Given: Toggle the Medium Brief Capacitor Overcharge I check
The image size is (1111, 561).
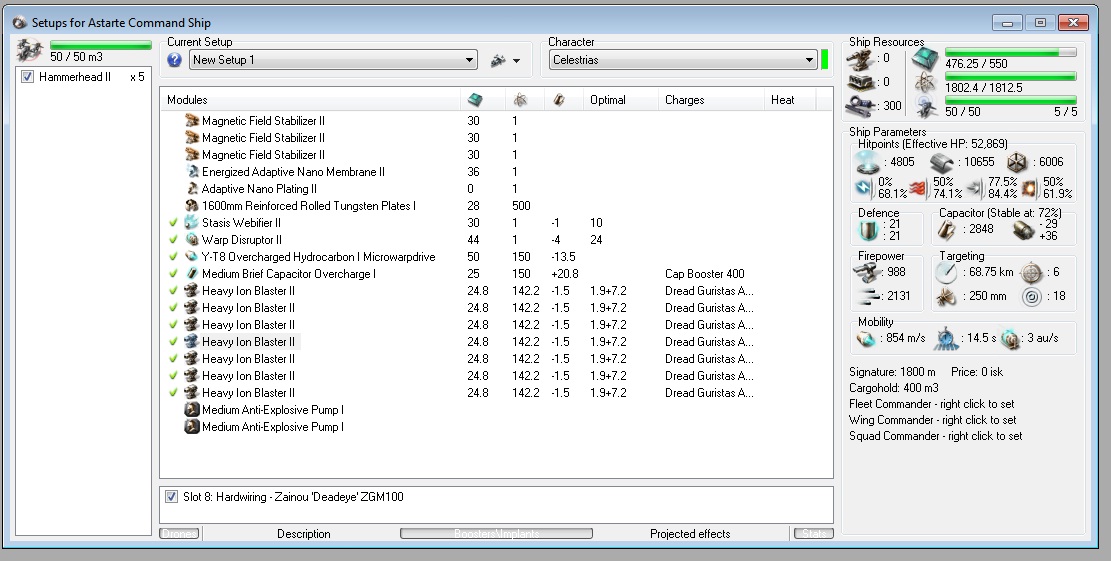Looking at the screenshot, I should pyautogui.click(x=173, y=273).
